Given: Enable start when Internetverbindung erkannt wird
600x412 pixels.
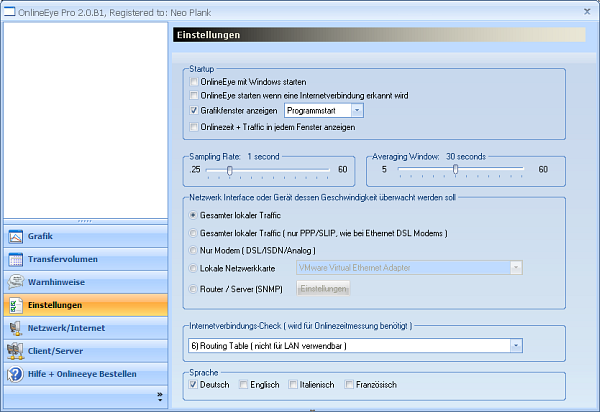Looking at the screenshot, I should tap(194, 95).
